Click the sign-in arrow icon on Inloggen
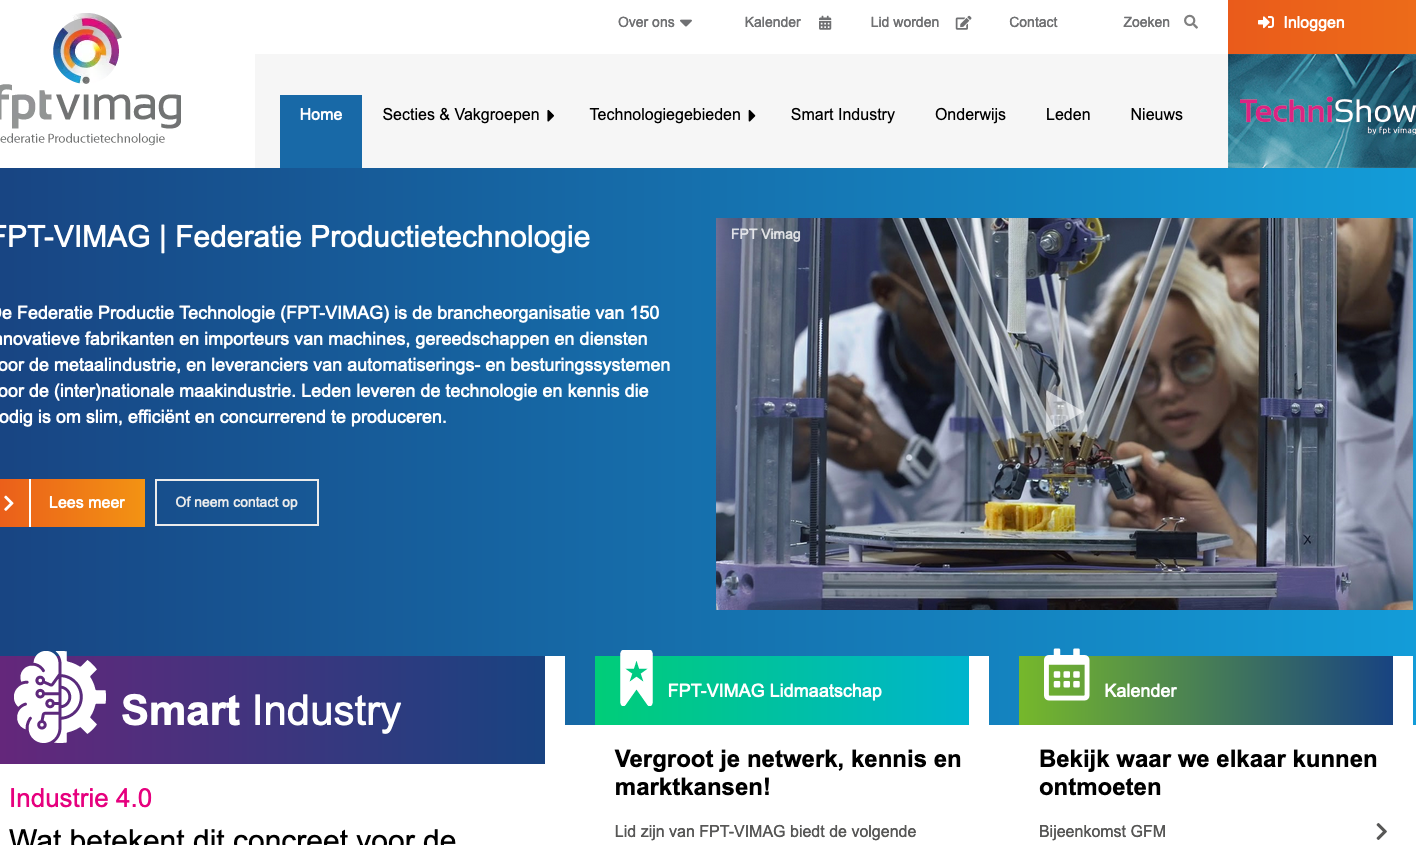This screenshot has width=1416, height=845. click(x=1266, y=23)
